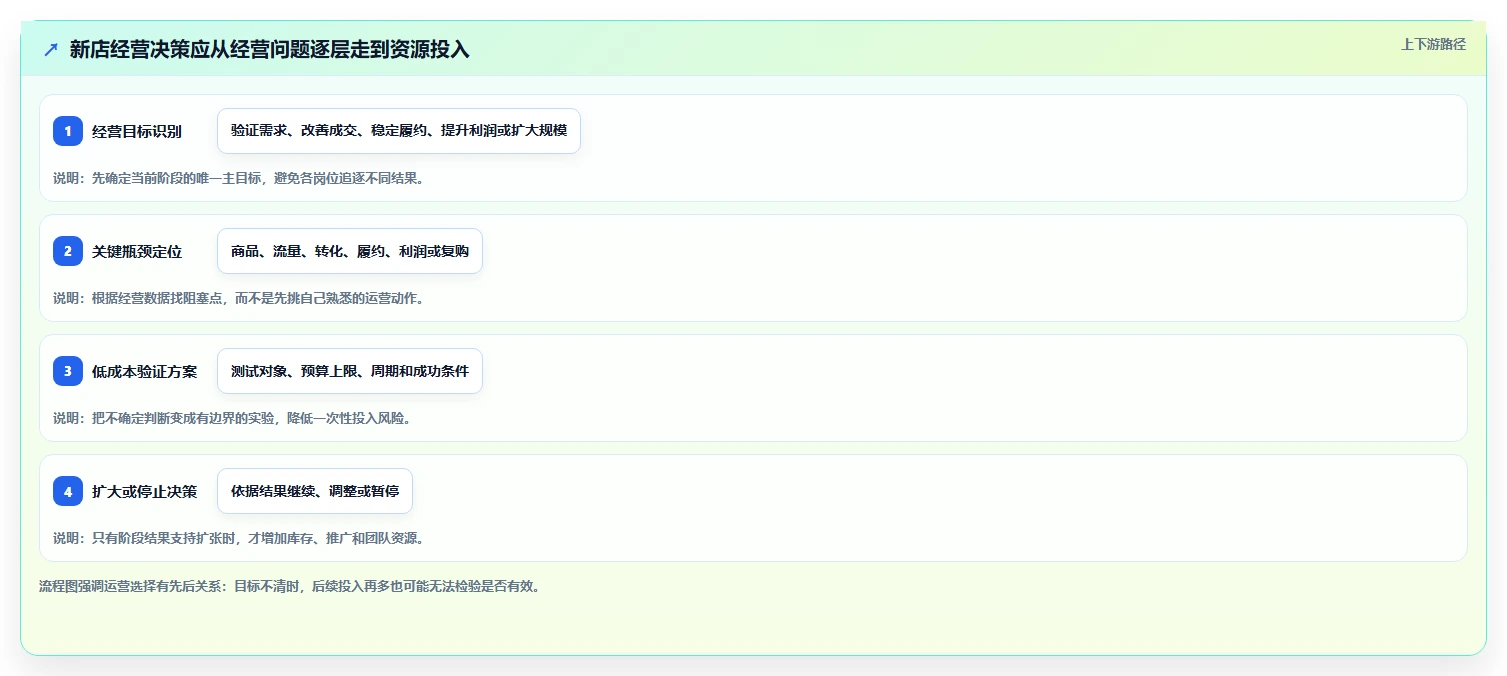Viewport: 1507px width, 676px height.
Task: Select the 关键瓶颈定位 step title
Action: [x=137, y=252]
